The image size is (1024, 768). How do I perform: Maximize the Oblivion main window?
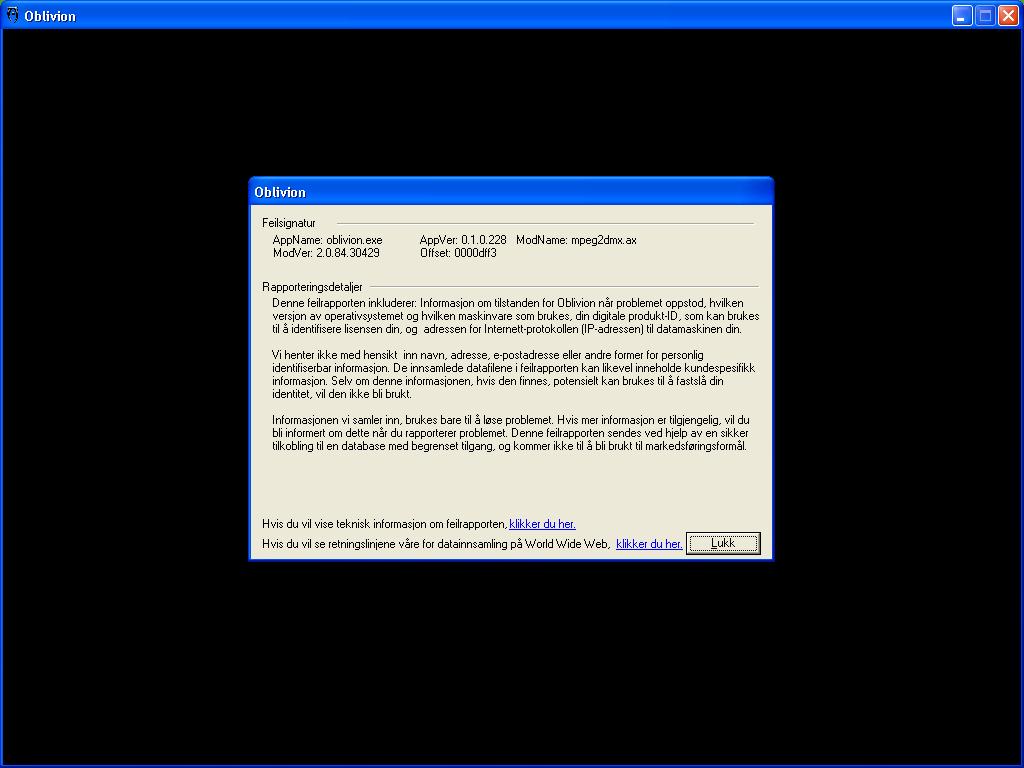click(985, 16)
